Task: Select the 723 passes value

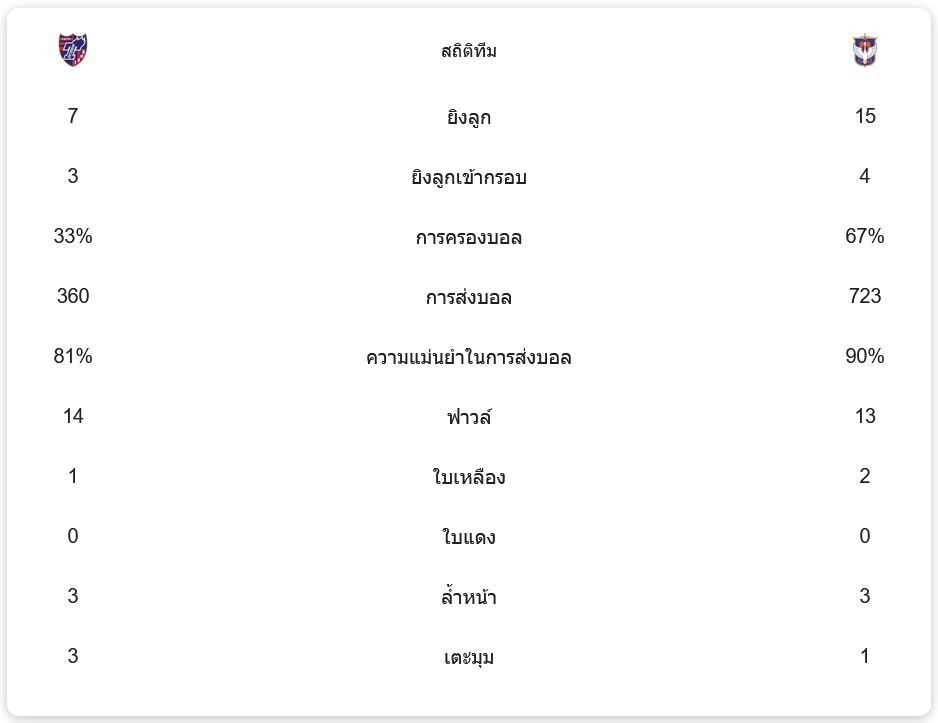Action: [x=865, y=296]
